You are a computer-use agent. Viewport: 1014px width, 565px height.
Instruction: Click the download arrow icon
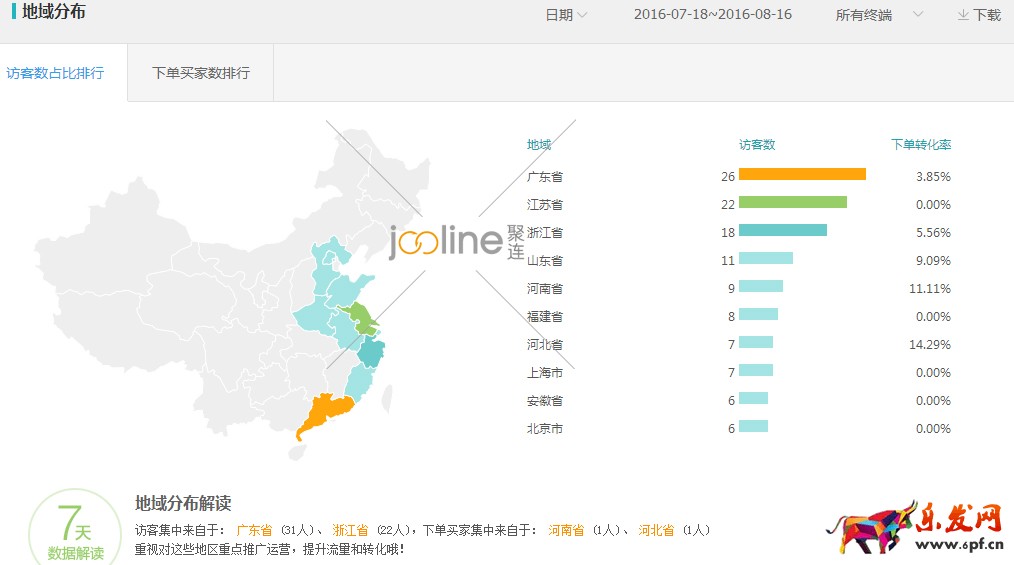click(963, 15)
